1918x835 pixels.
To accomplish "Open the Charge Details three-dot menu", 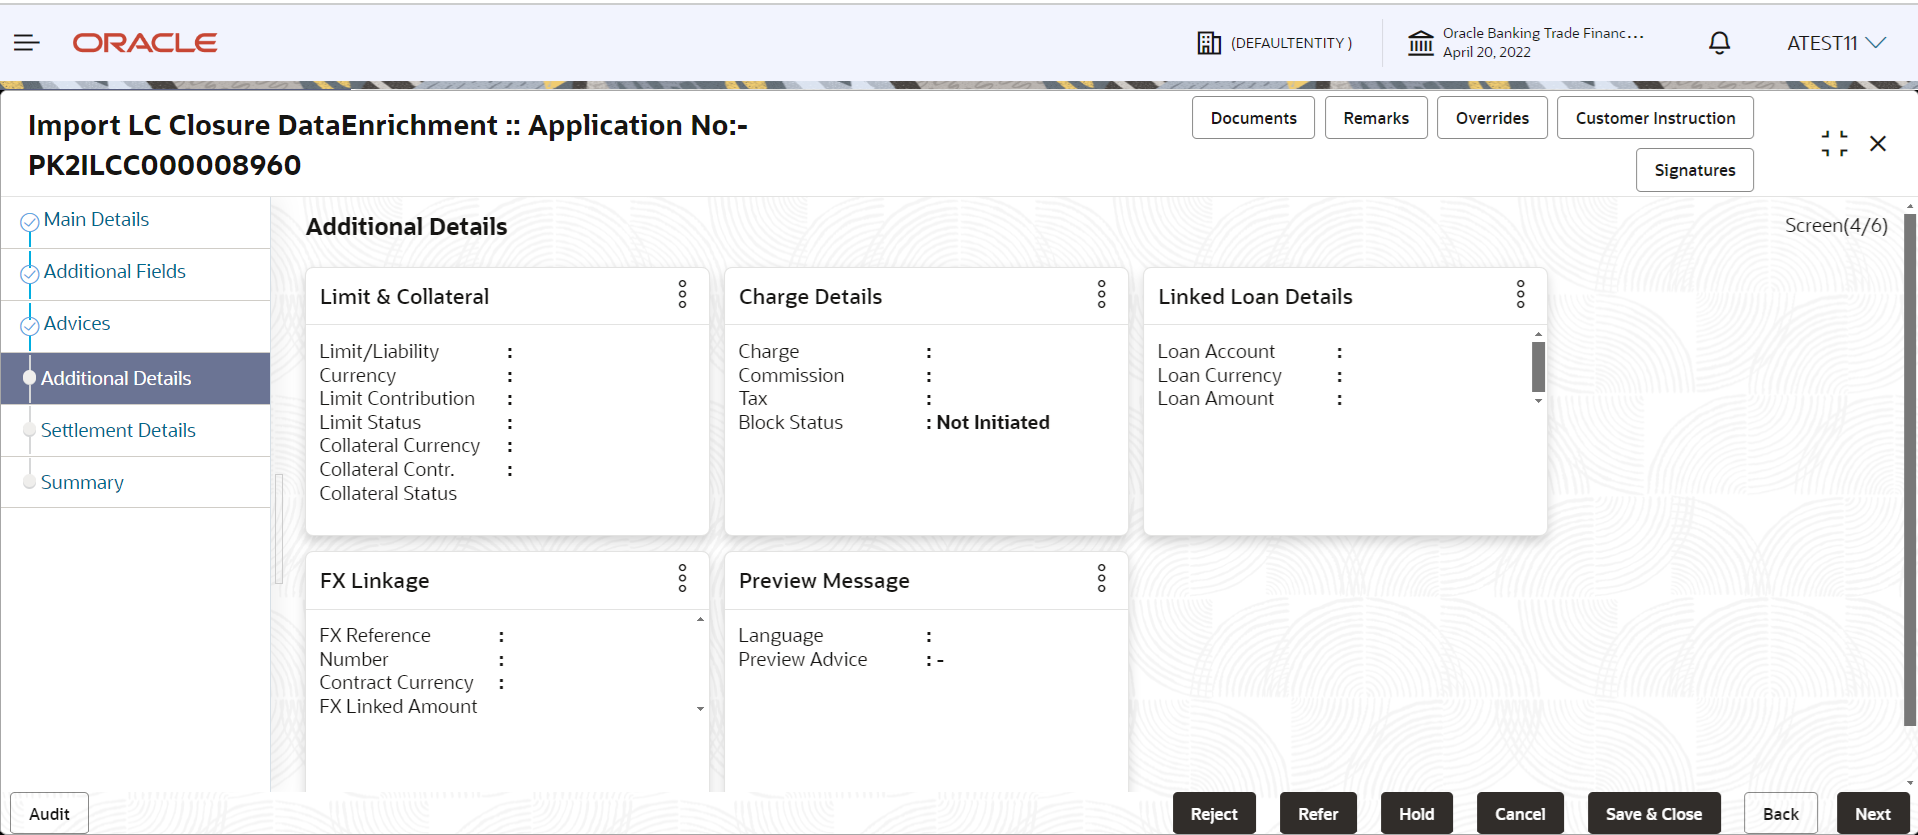I will click(1101, 294).
